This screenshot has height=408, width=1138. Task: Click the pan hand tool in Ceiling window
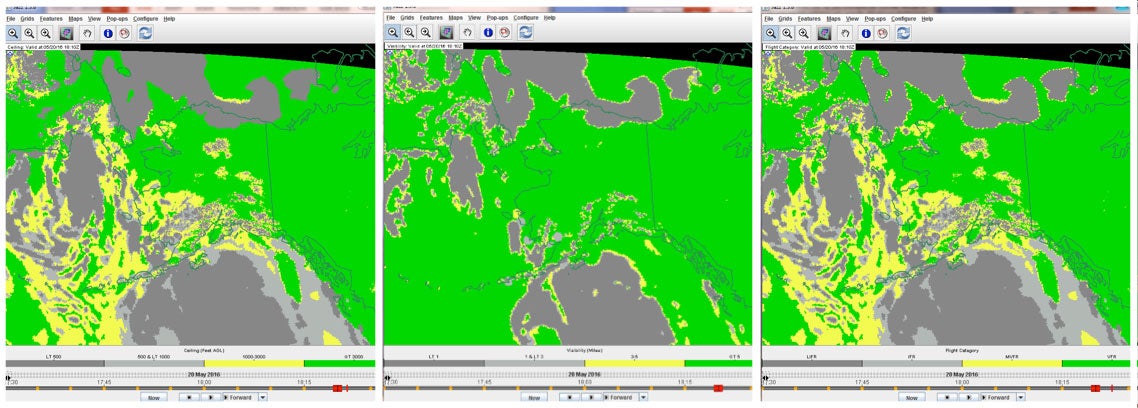(x=88, y=33)
